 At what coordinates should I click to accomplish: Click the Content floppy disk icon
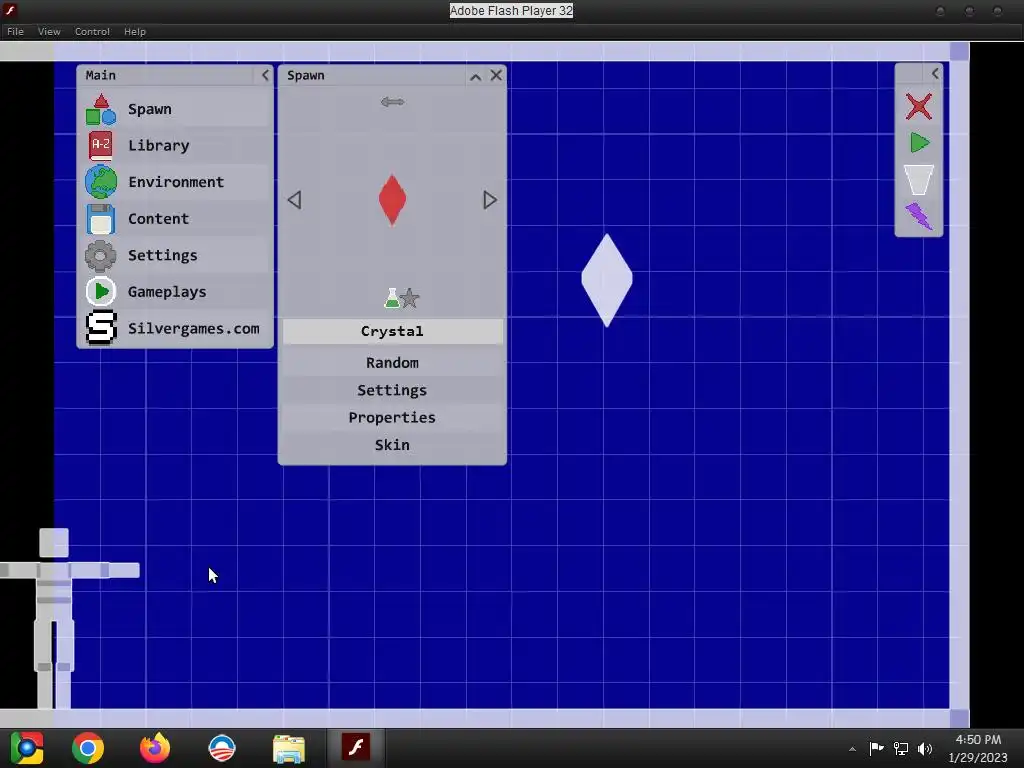point(101,219)
